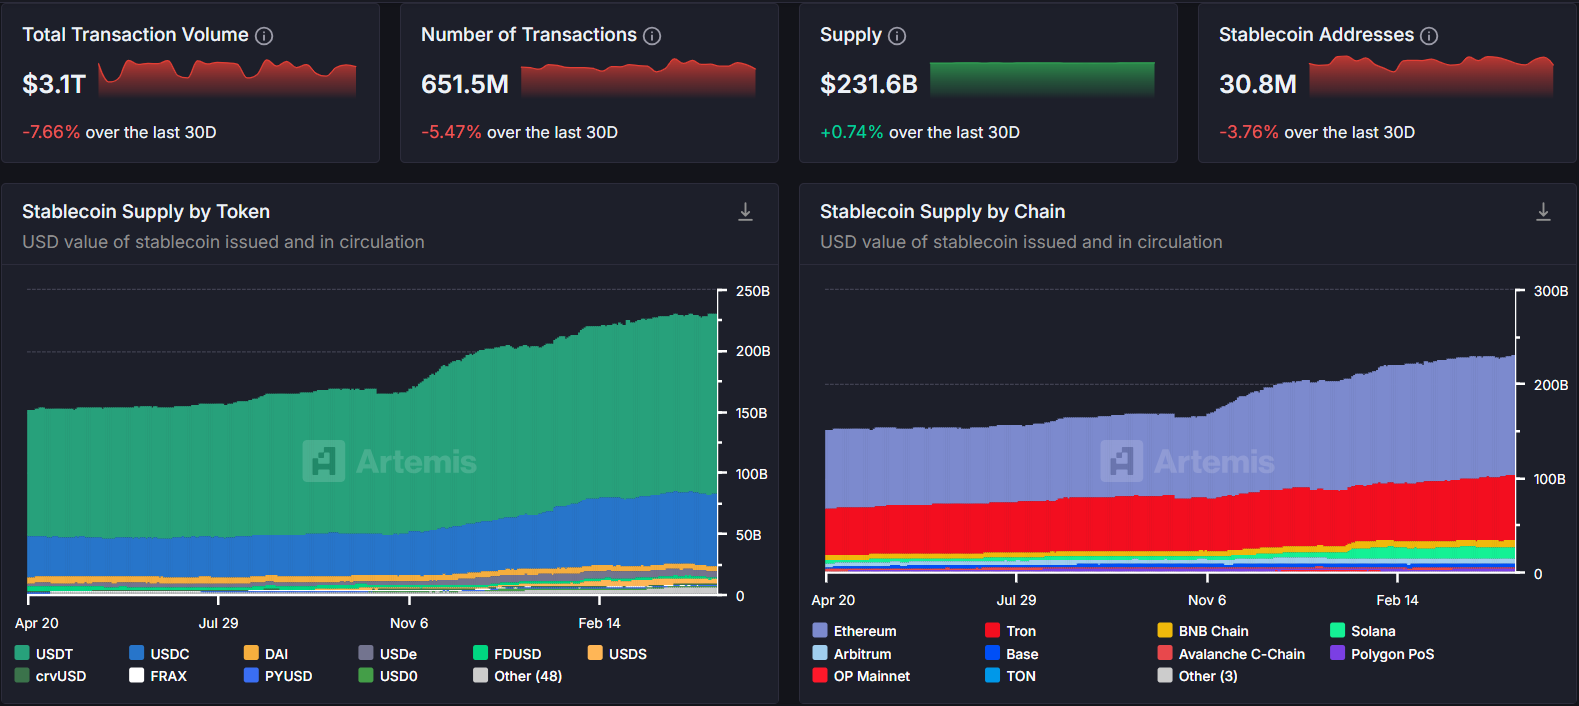Click the Solana green legend swatch
Image resolution: width=1579 pixels, height=706 pixels.
click(x=1337, y=630)
